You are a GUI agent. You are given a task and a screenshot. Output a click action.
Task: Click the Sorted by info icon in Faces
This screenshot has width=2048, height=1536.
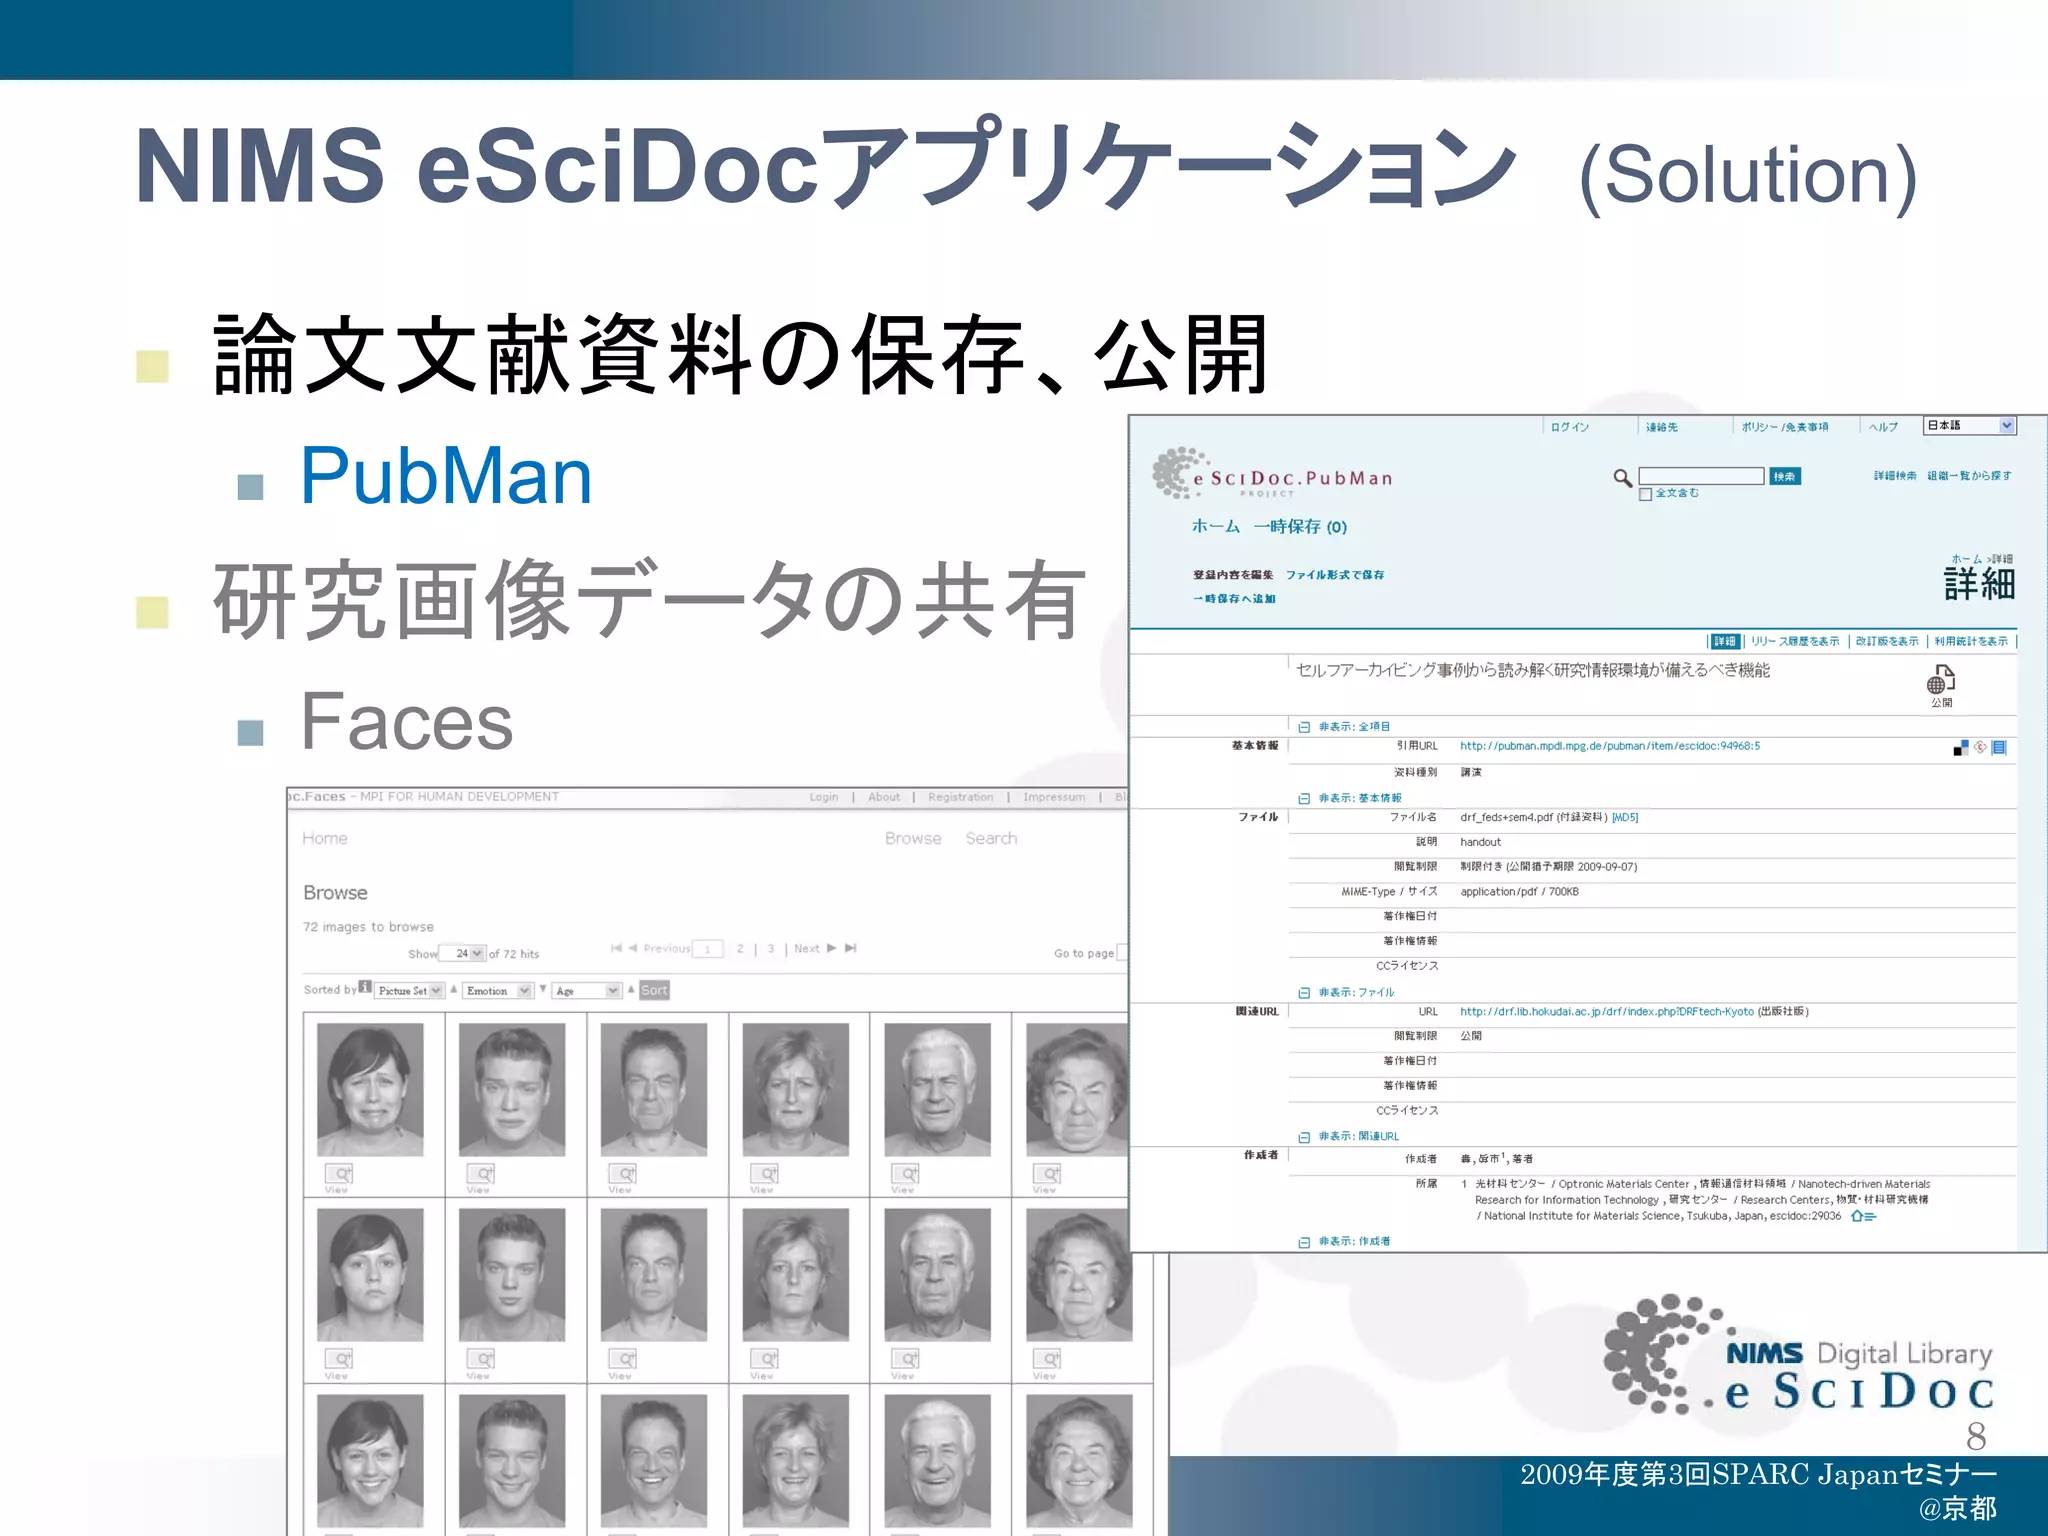[365, 988]
